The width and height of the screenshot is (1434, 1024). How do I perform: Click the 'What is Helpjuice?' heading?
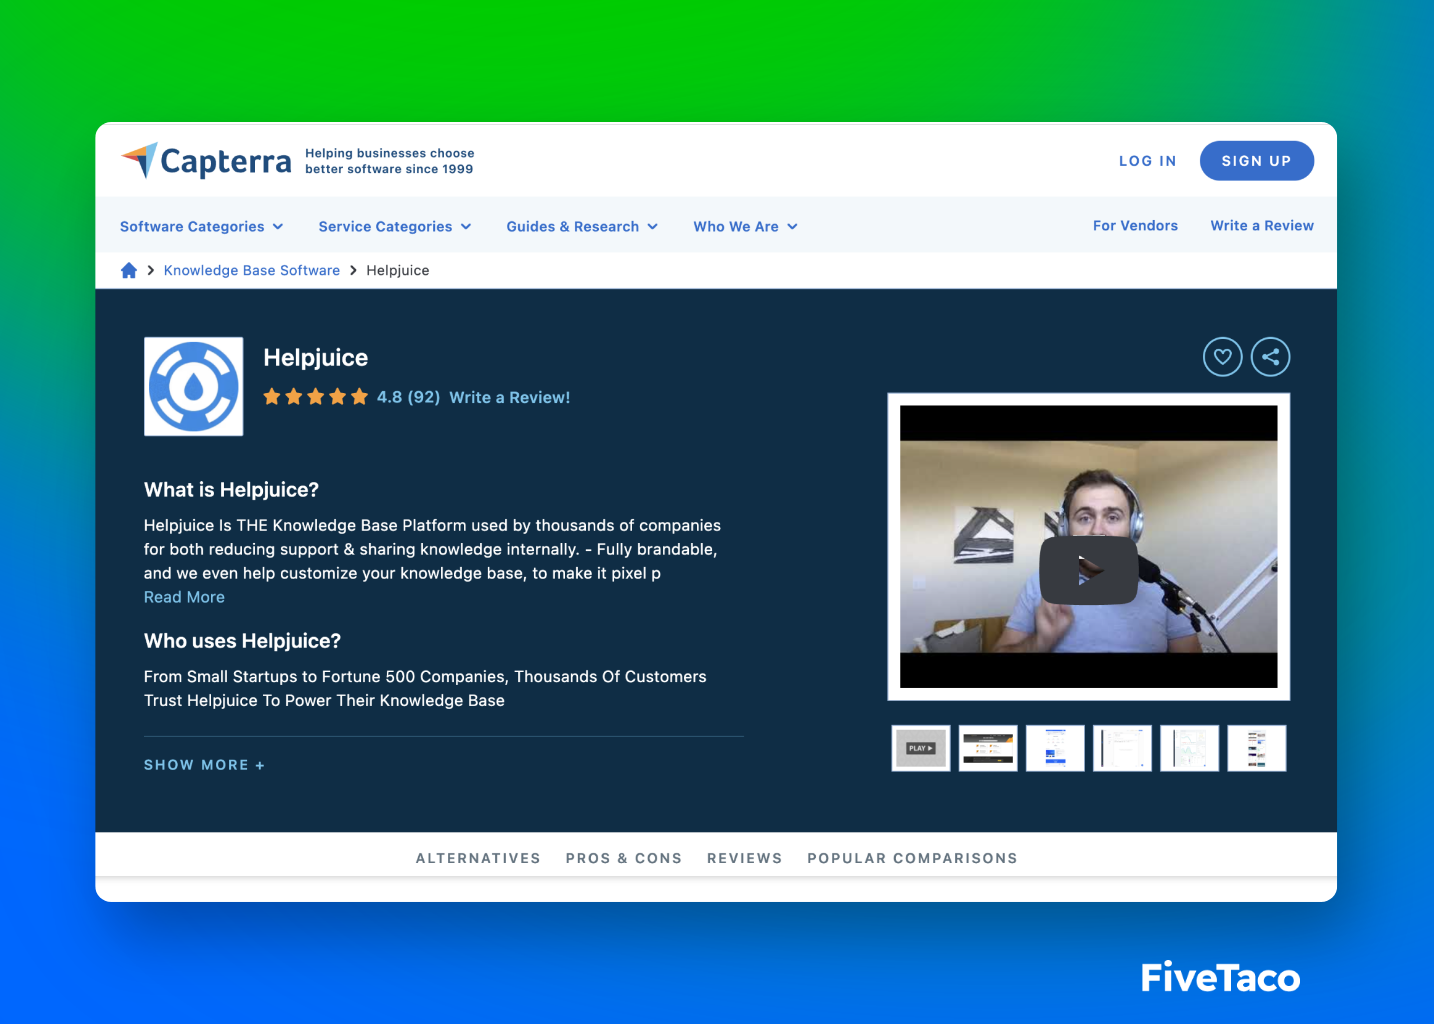pos(231,490)
